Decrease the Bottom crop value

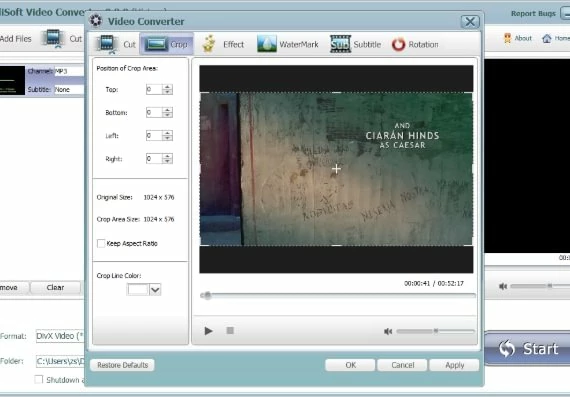168,115
